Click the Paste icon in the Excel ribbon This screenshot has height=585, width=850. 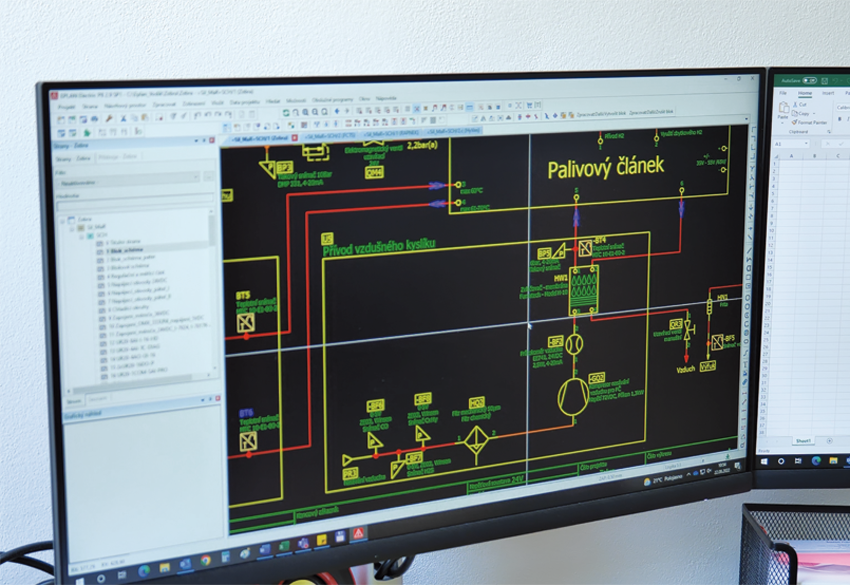click(x=783, y=109)
